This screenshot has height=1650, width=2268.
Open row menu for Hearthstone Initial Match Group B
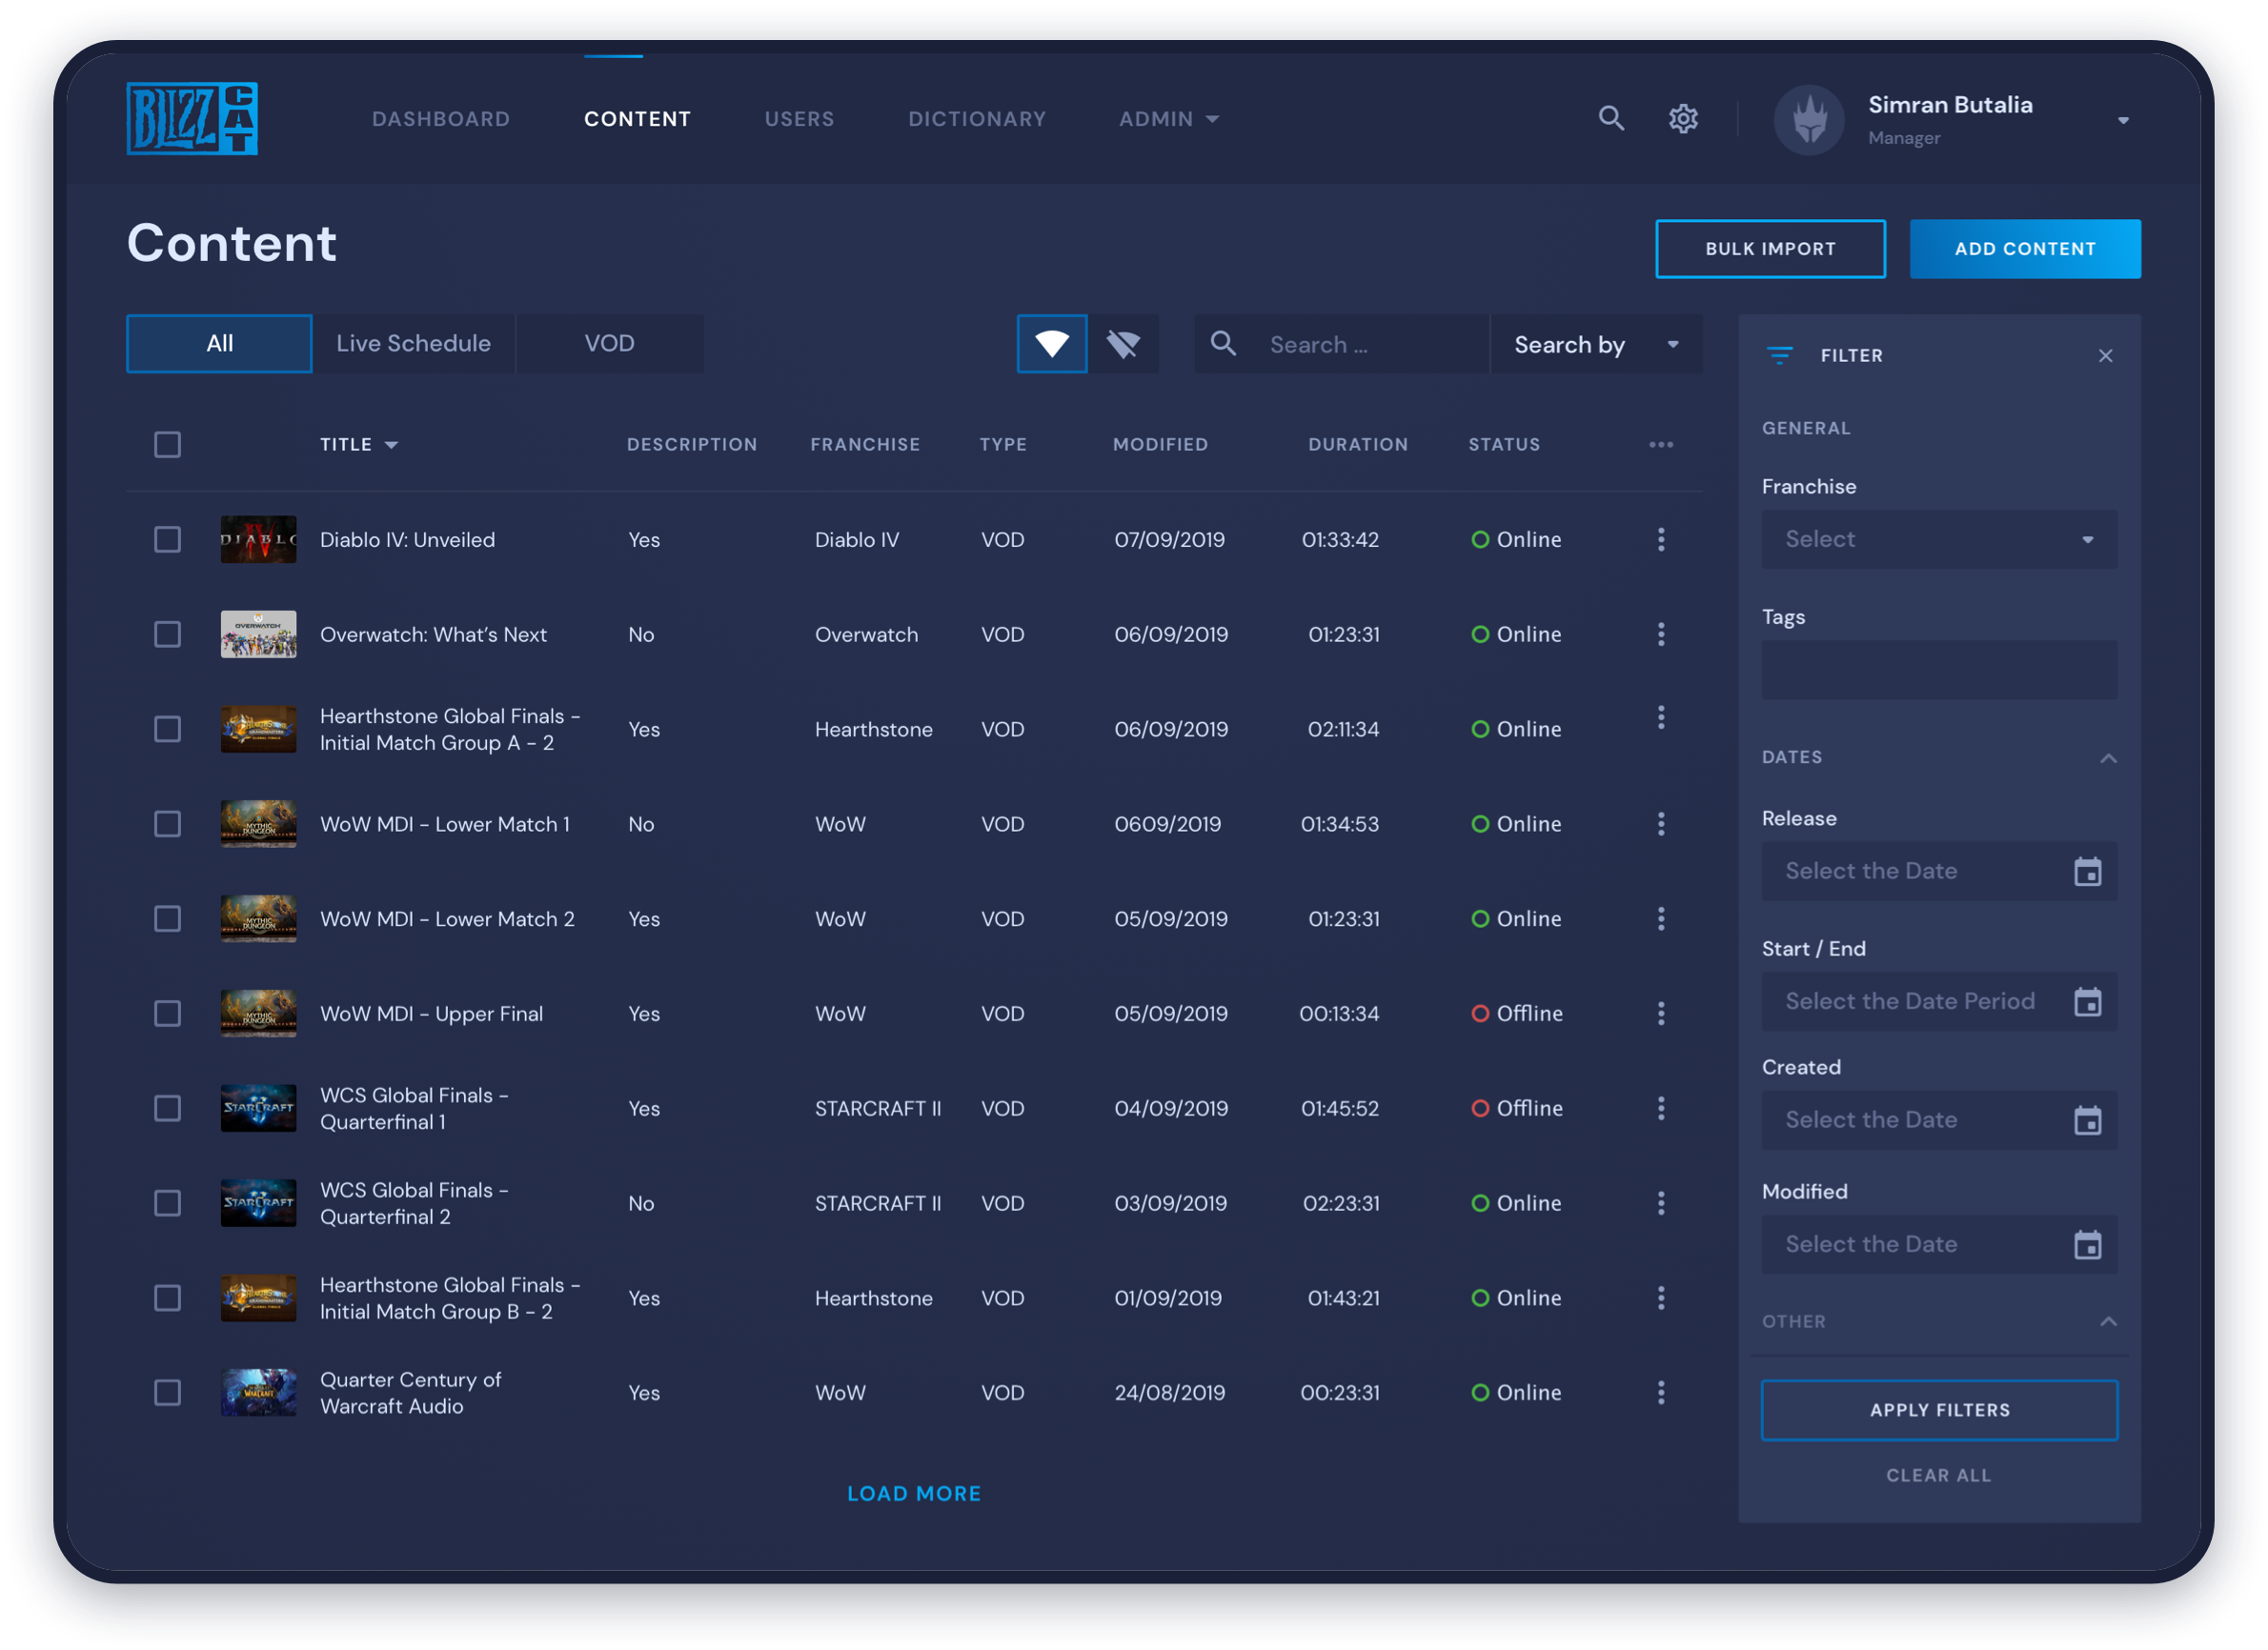tap(1660, 1298)
